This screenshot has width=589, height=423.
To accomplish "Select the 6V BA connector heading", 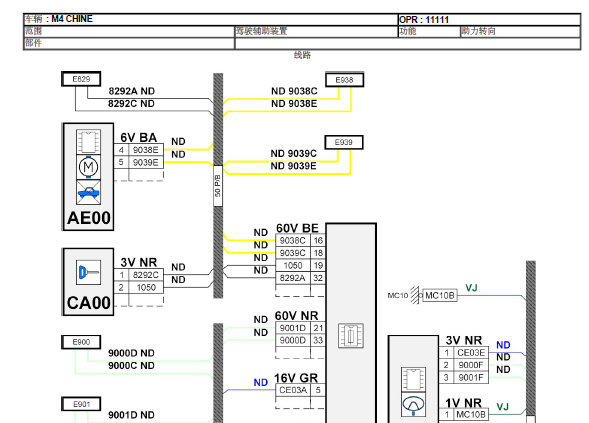I will 139,137.
